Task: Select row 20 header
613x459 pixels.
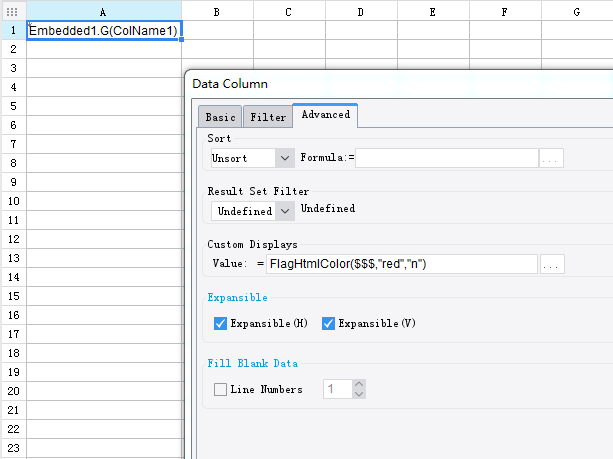Action: coord(14,391)
